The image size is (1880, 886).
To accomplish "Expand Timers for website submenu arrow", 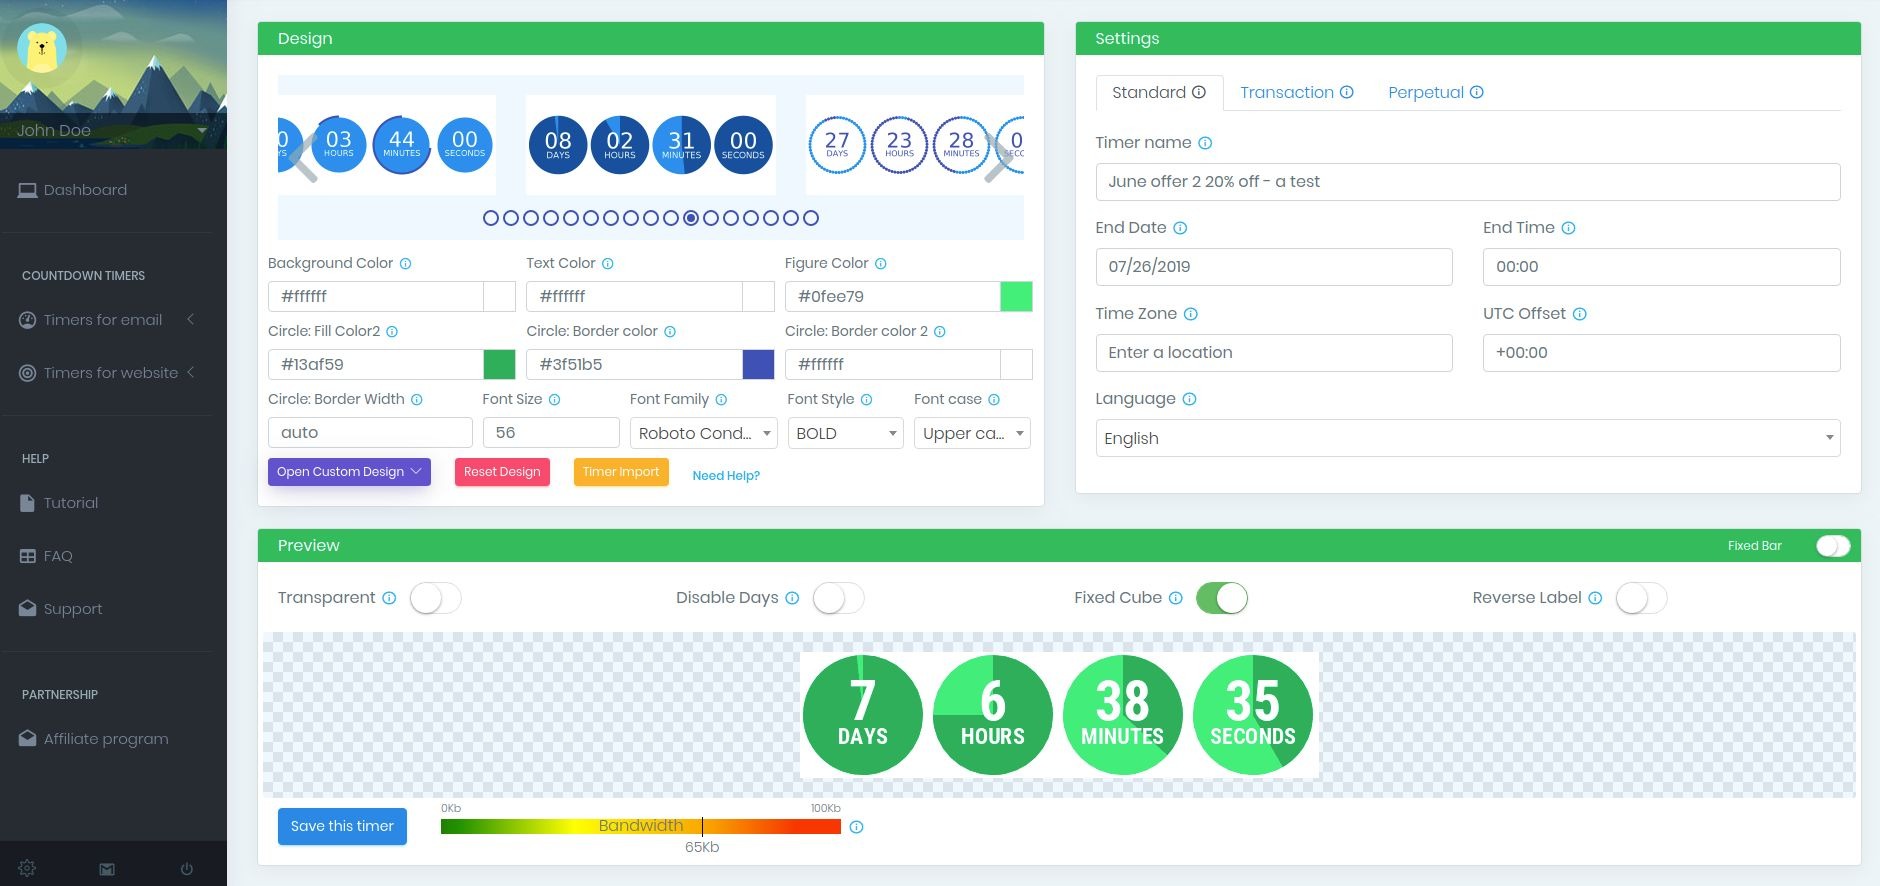I will 190,372.
